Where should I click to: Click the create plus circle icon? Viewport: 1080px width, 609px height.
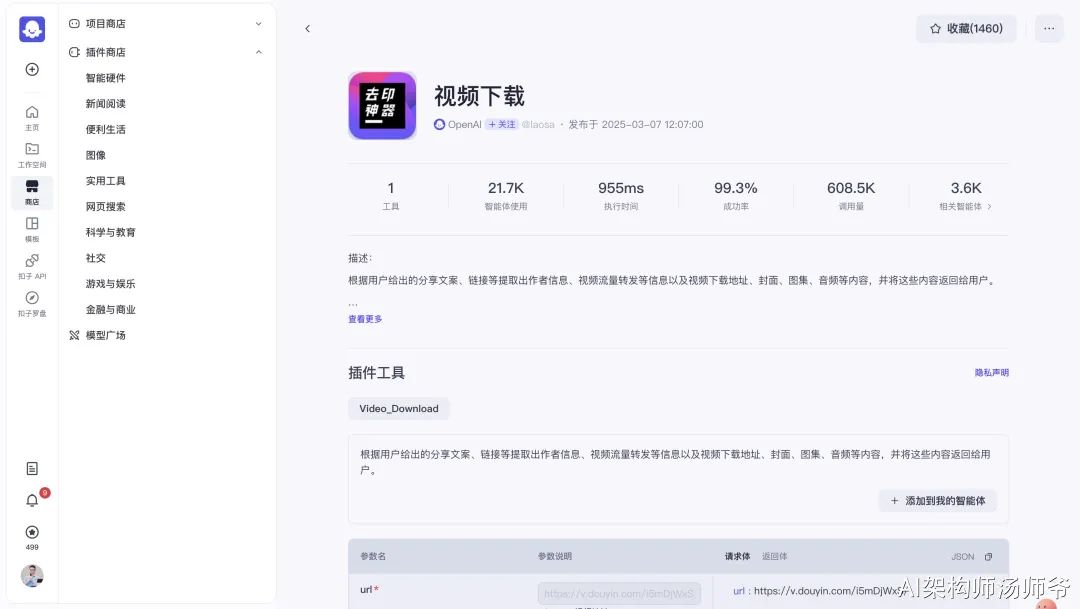(x=32, y=70)
